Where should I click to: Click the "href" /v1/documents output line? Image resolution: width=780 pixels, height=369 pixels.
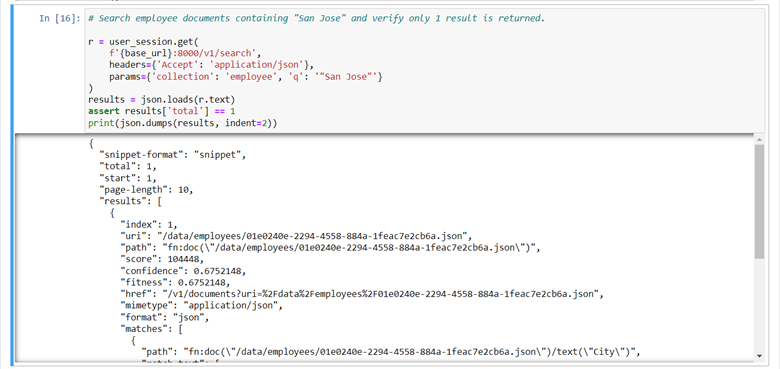(362, 294)
